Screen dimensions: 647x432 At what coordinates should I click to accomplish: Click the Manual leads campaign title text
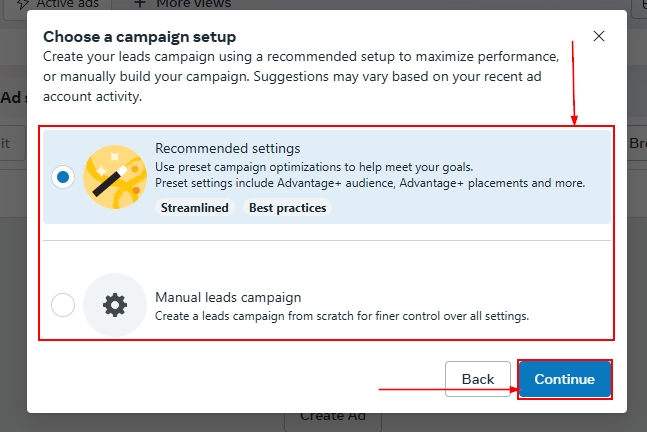pos(228,297)
